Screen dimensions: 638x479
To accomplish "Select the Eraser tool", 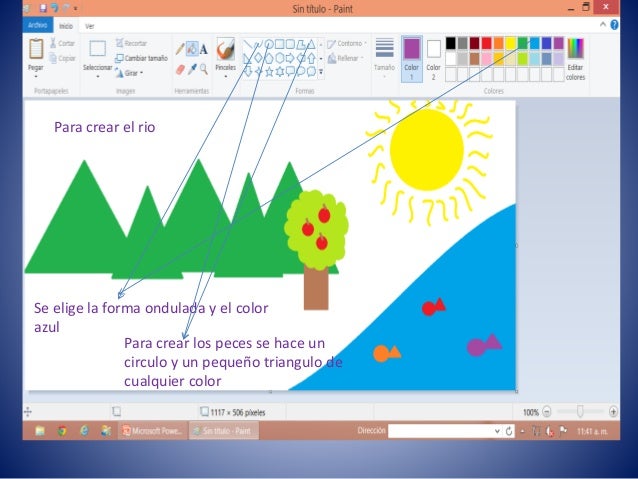I will coord(180,70).
